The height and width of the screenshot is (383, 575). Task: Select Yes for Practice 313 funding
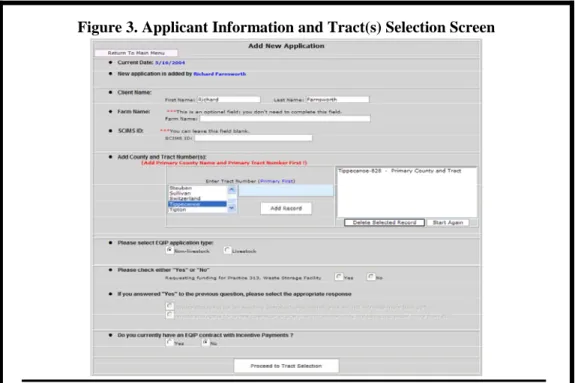coord(338,277)
